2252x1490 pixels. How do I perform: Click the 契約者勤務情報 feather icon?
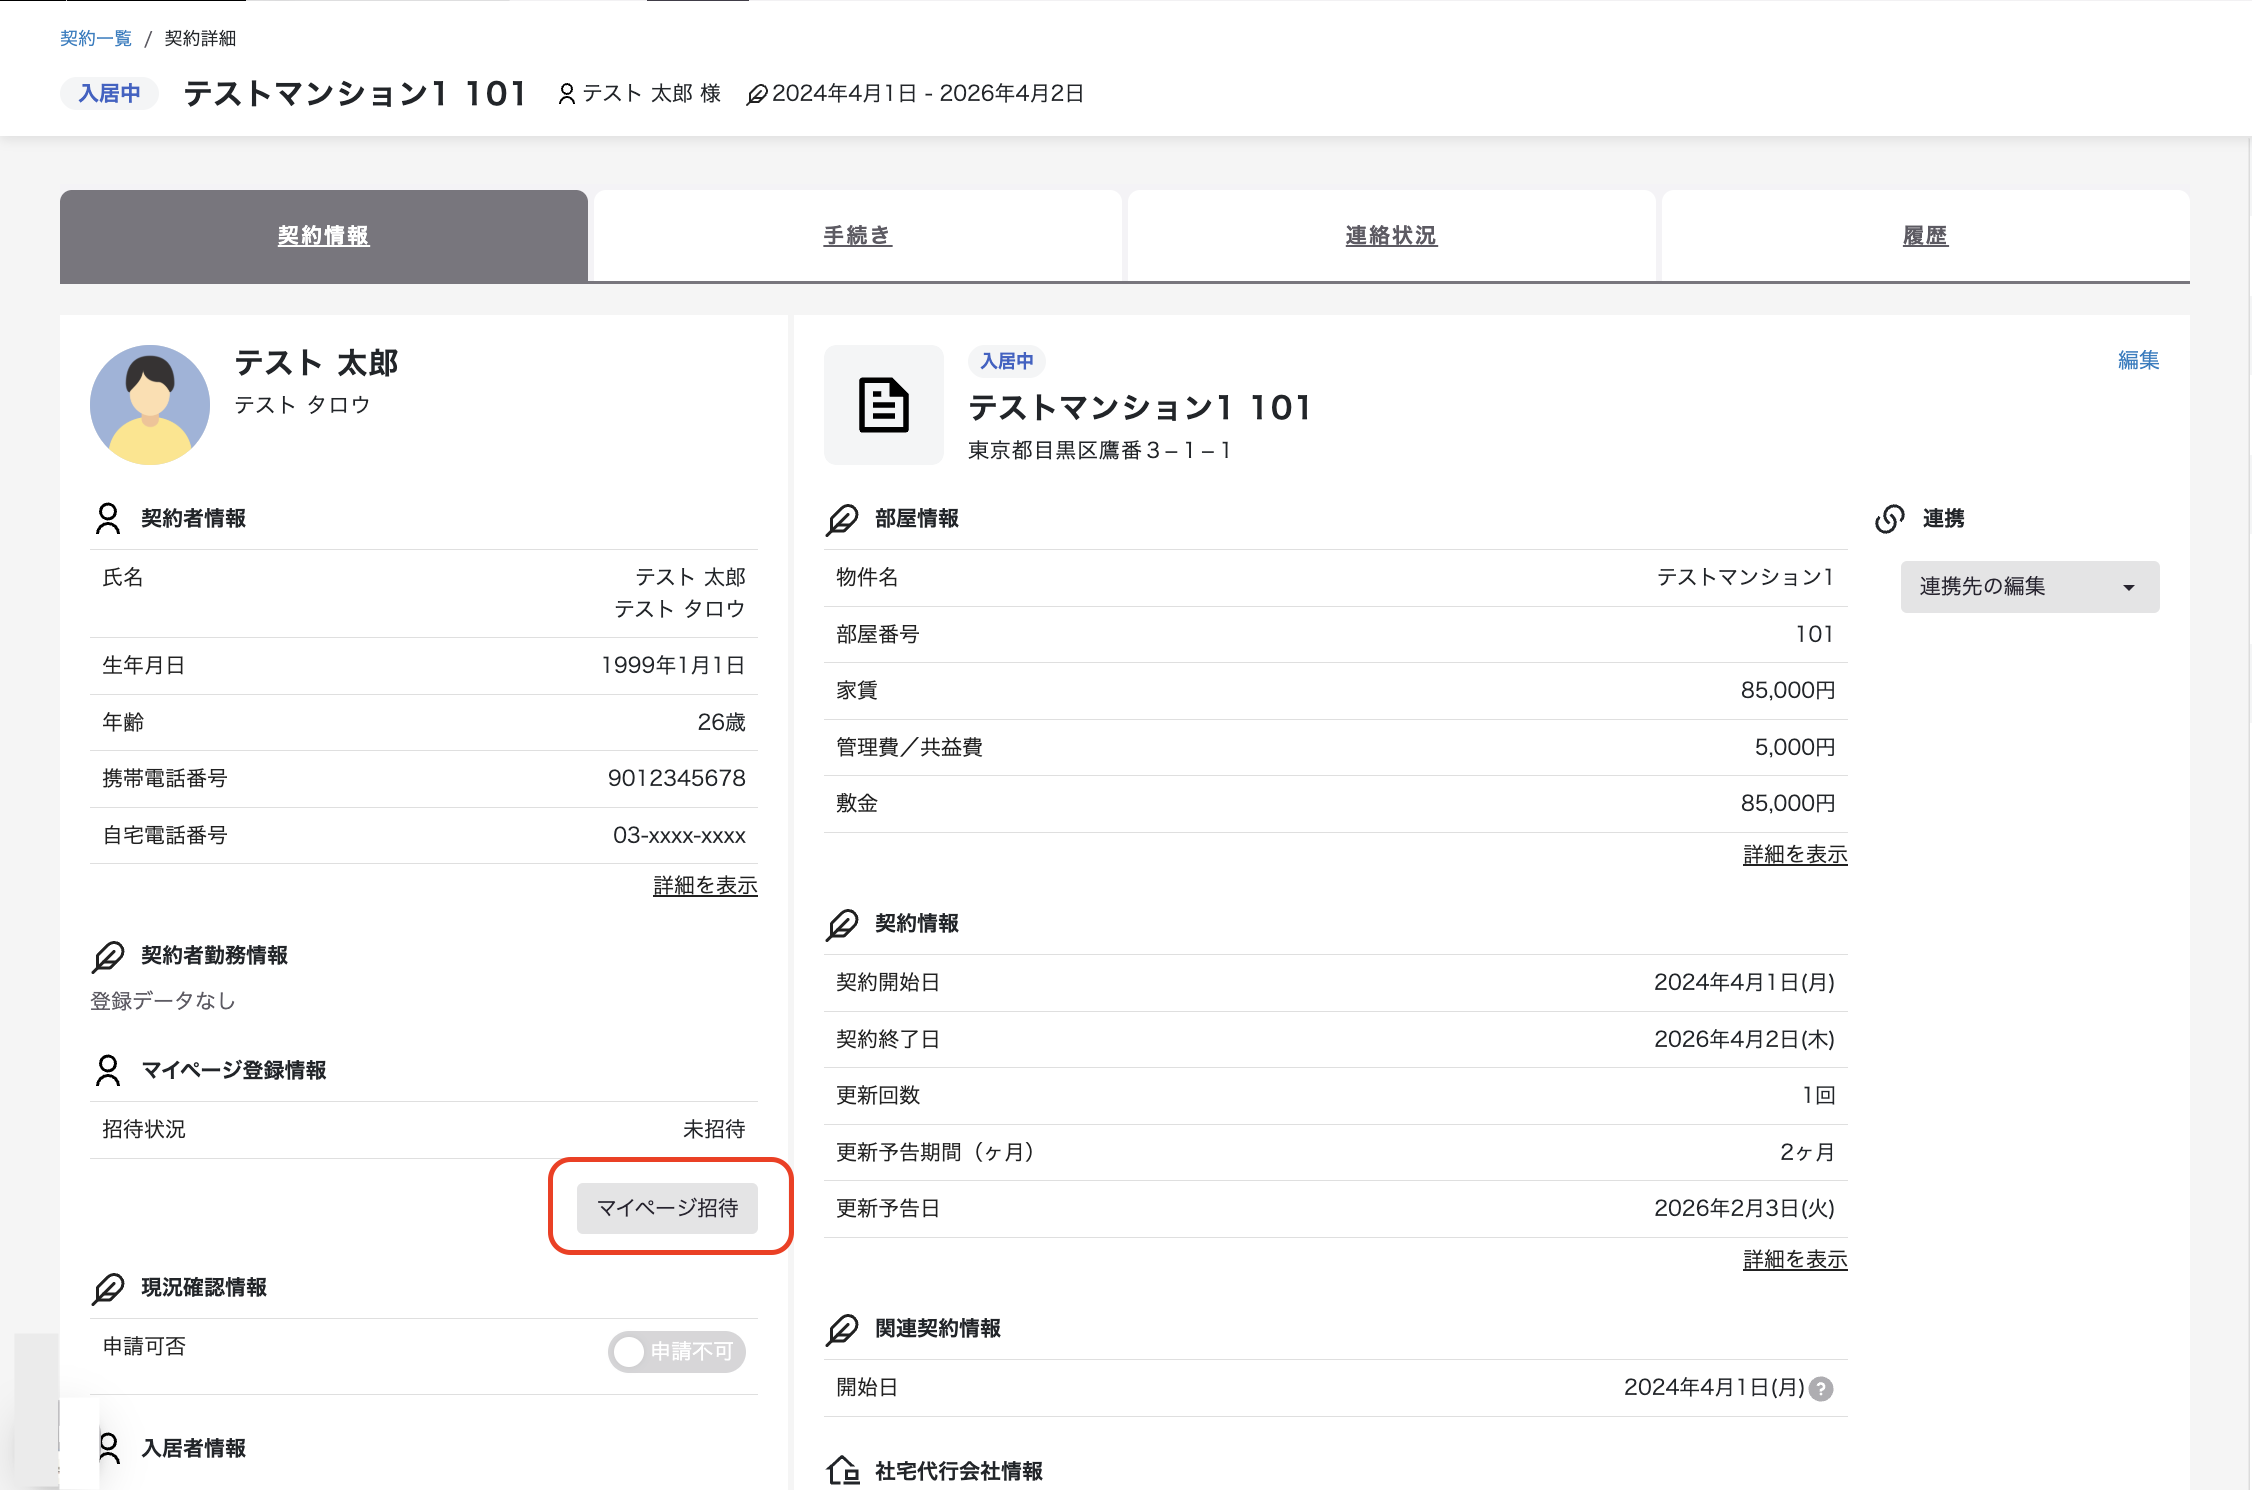point(108,956)
